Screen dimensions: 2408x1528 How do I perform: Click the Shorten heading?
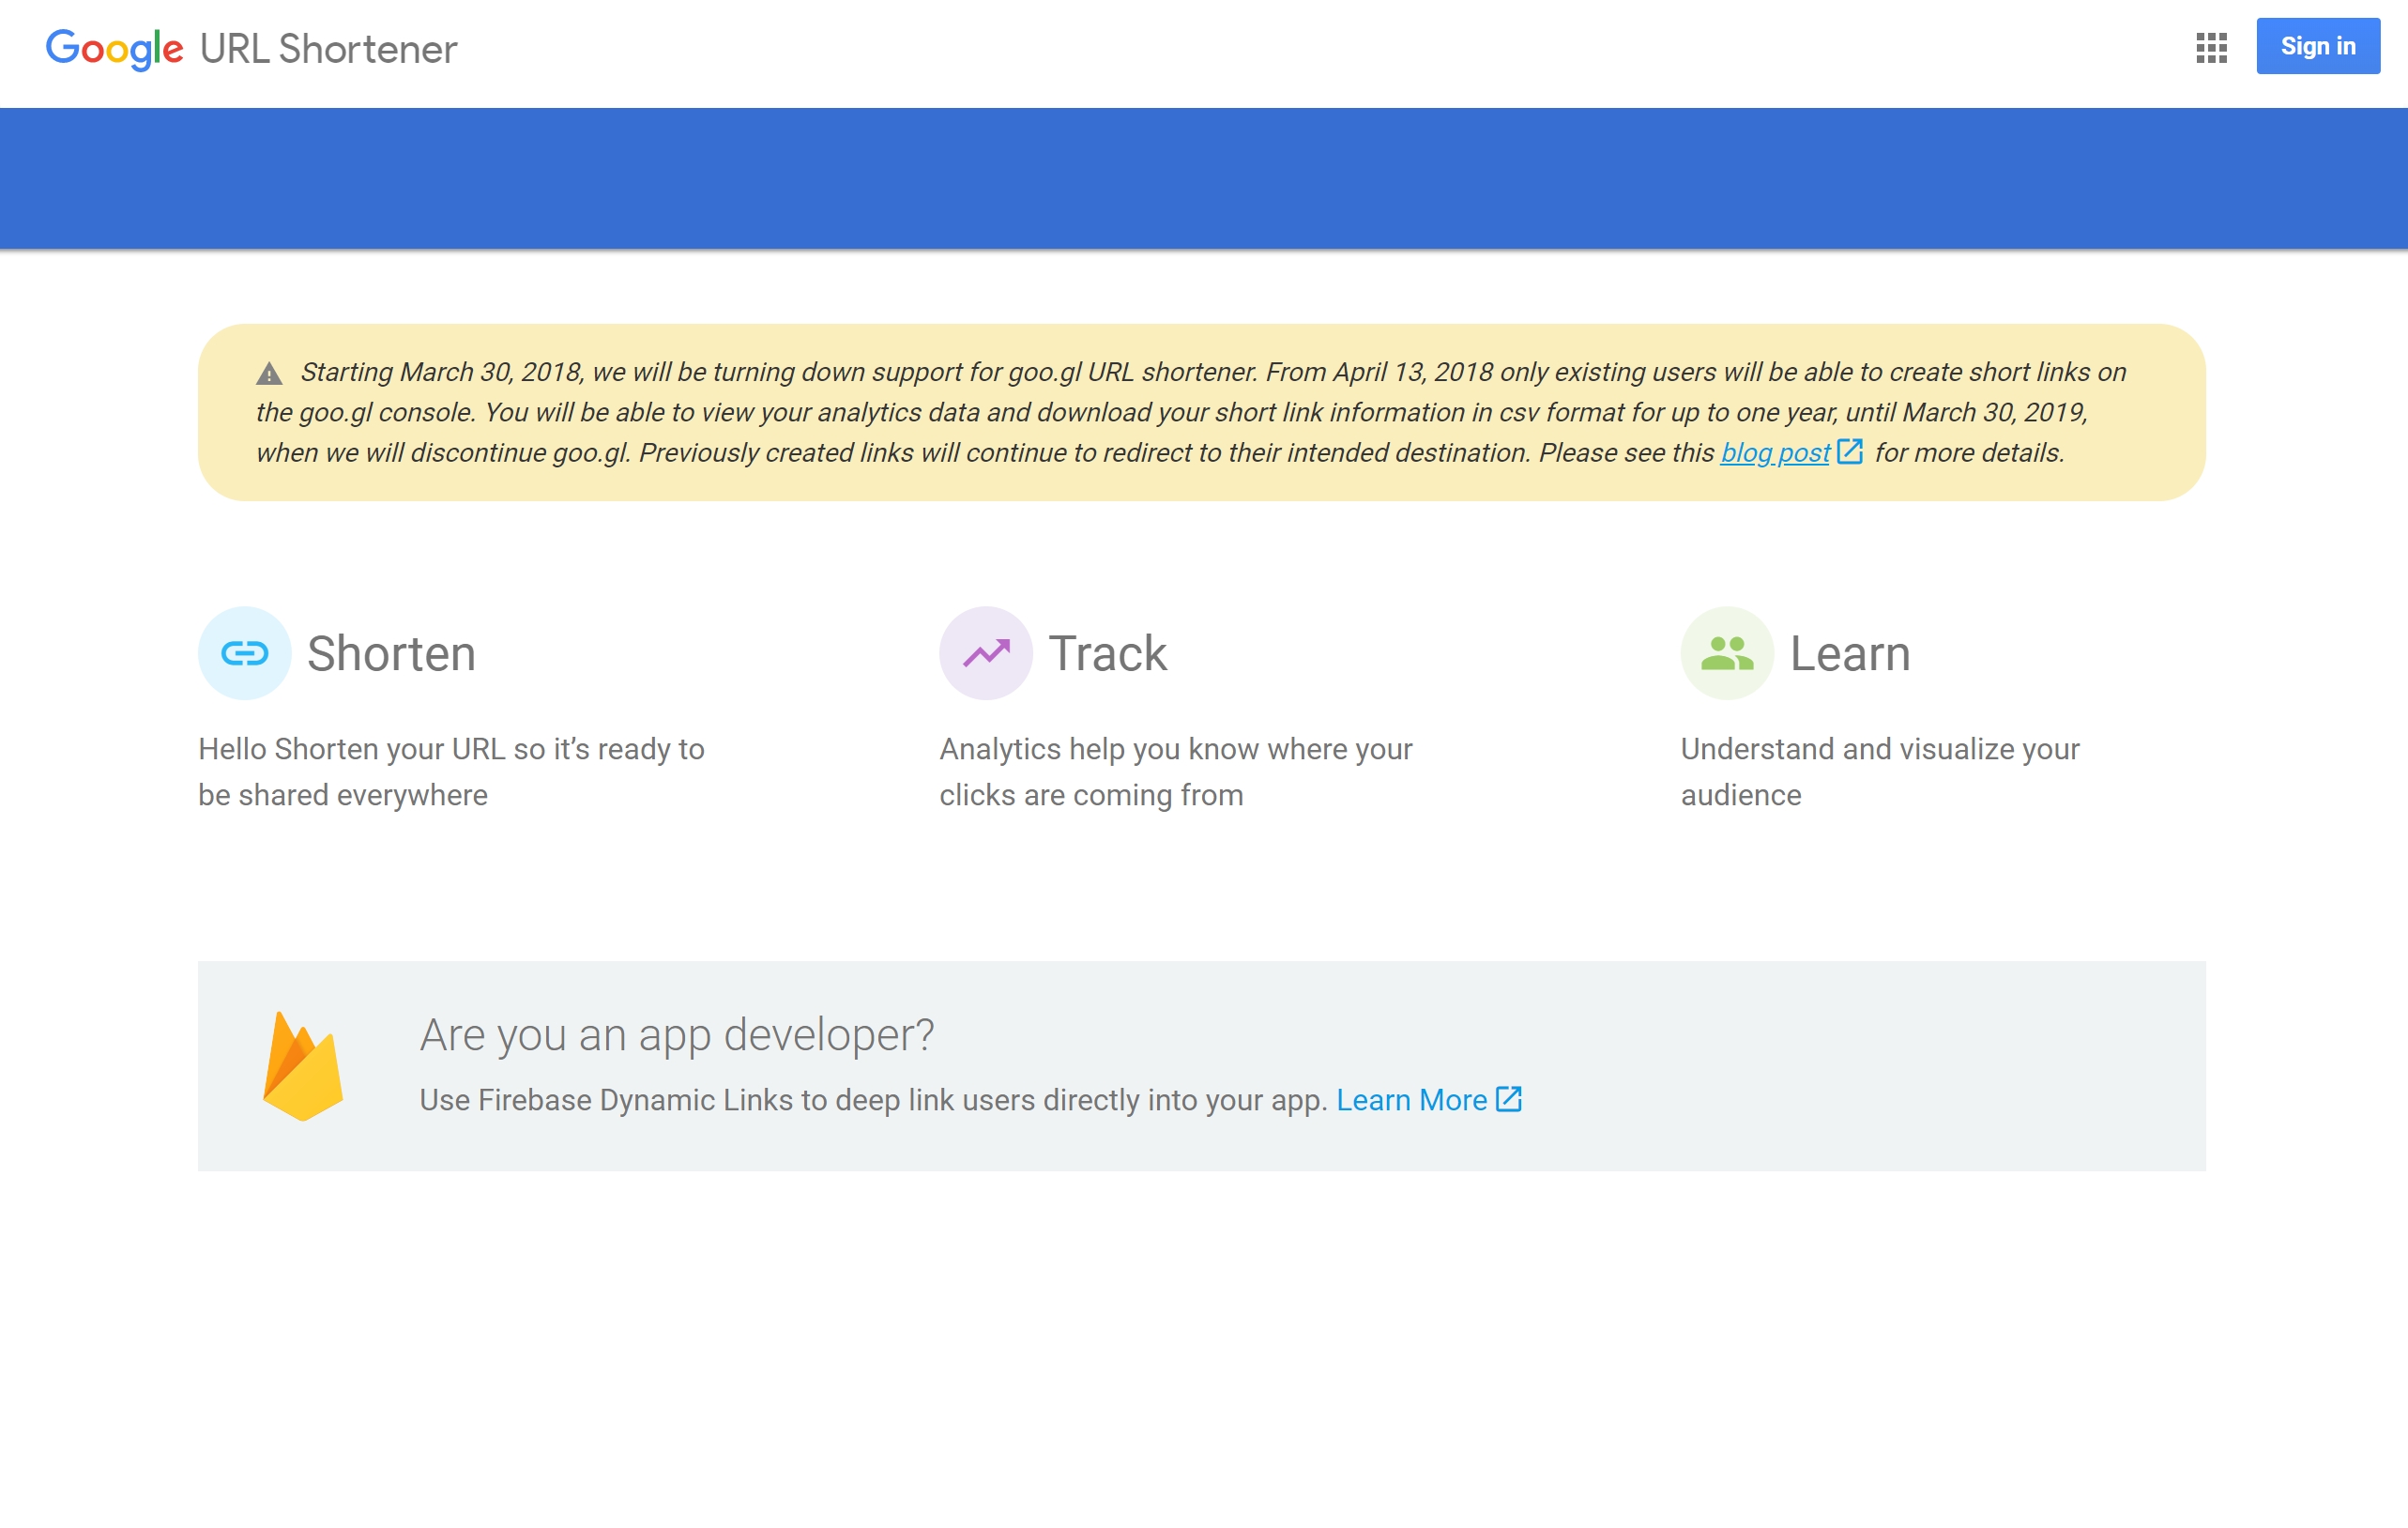[391, 653]
